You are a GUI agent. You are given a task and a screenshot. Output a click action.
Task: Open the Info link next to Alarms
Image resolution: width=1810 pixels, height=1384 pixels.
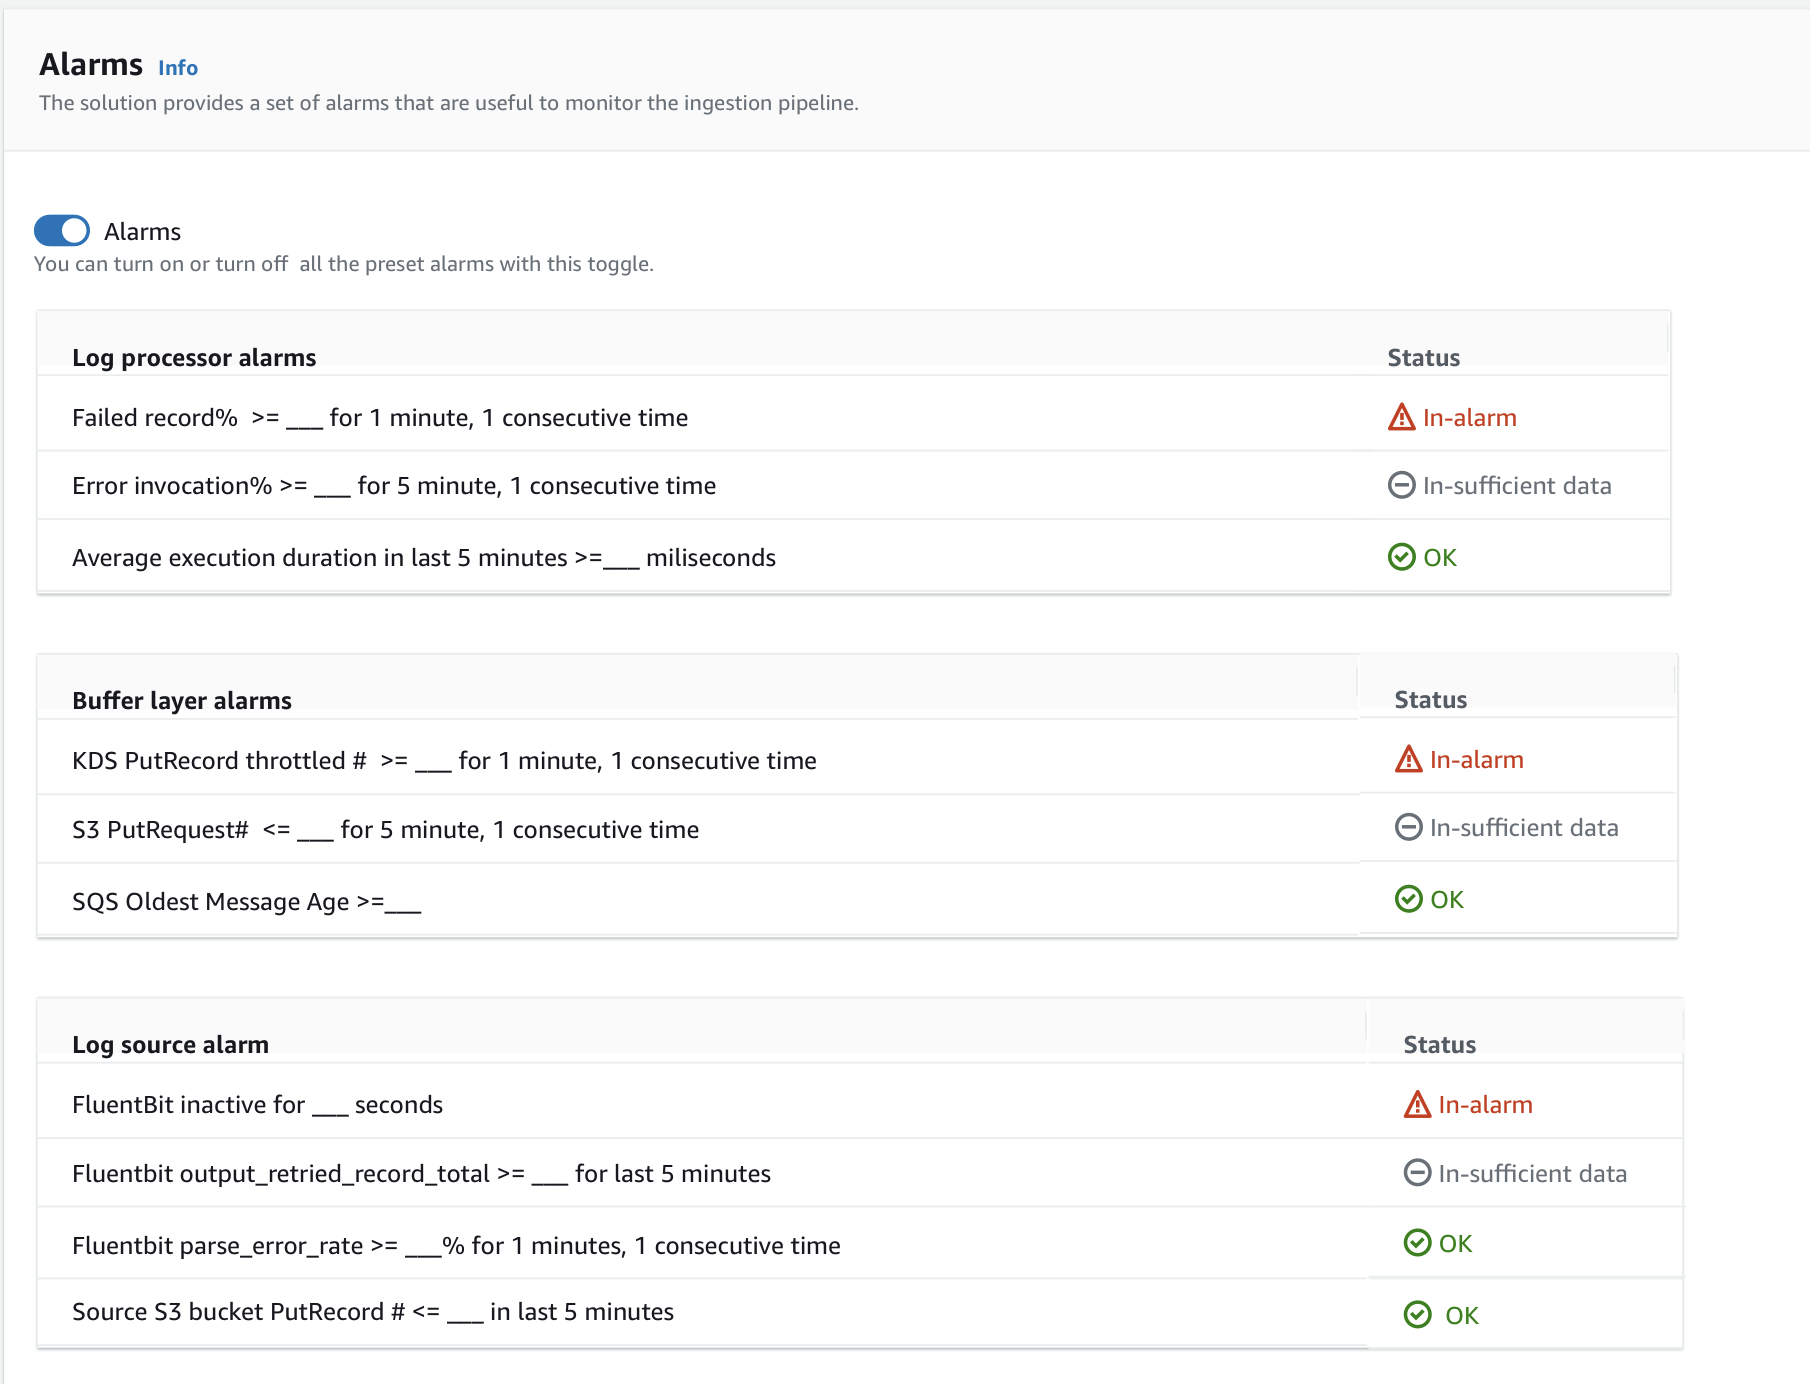(178, 68)
